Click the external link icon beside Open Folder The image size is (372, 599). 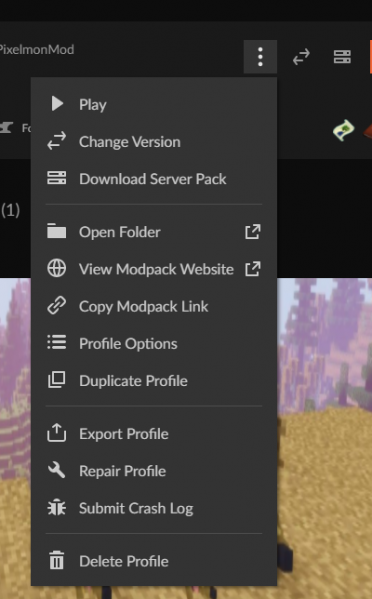pos(253,232)
